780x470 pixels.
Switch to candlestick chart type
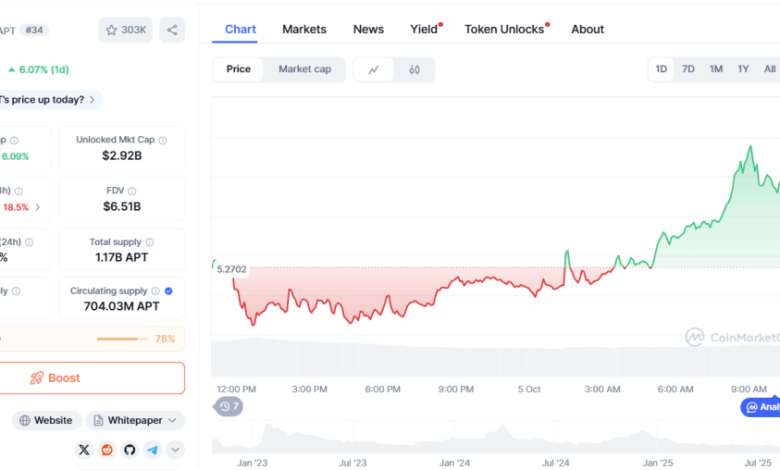414,70
